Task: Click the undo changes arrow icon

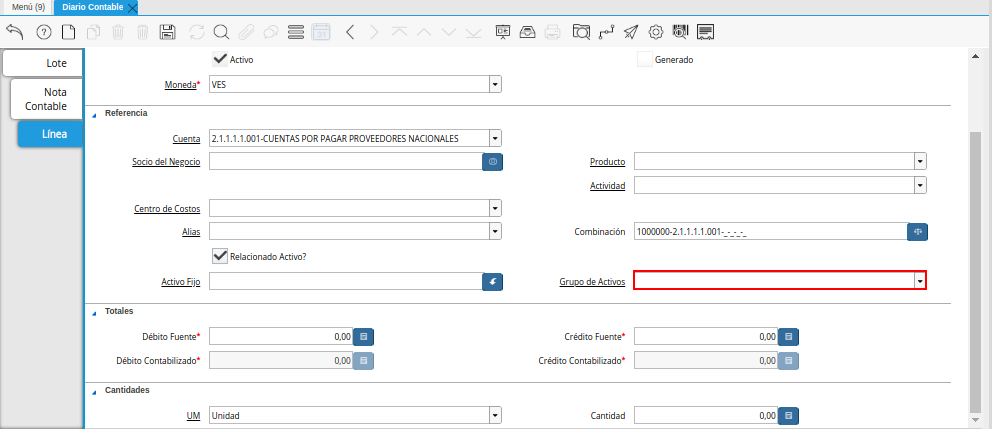Action: [14, 32]
